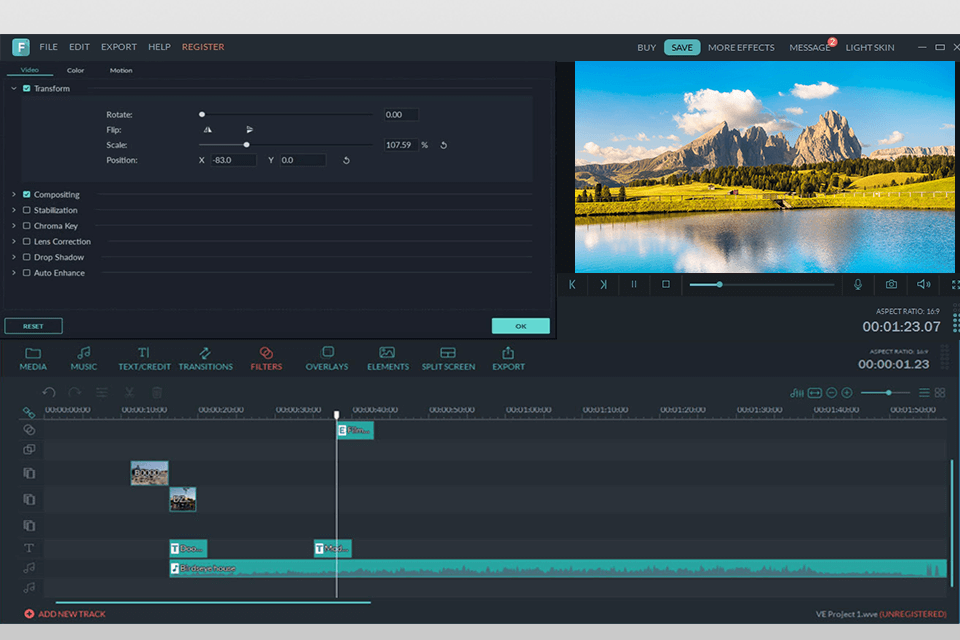Click the SAVE button
The width and height of the screenshot is (960, 640).
(x=682, y=47)
